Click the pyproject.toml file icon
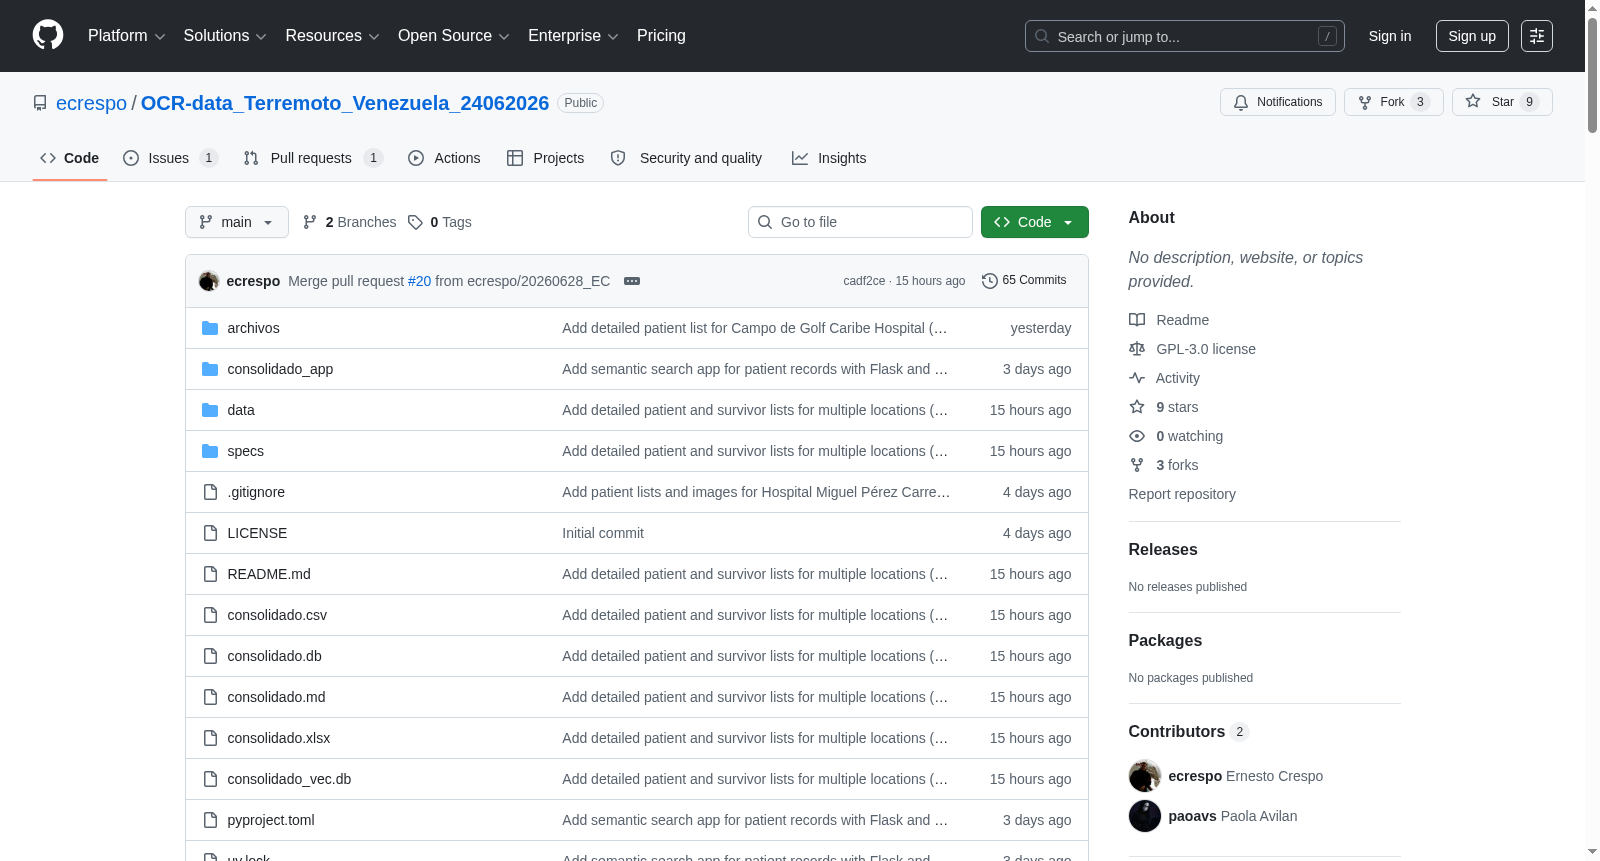 (x=210, y=820)
